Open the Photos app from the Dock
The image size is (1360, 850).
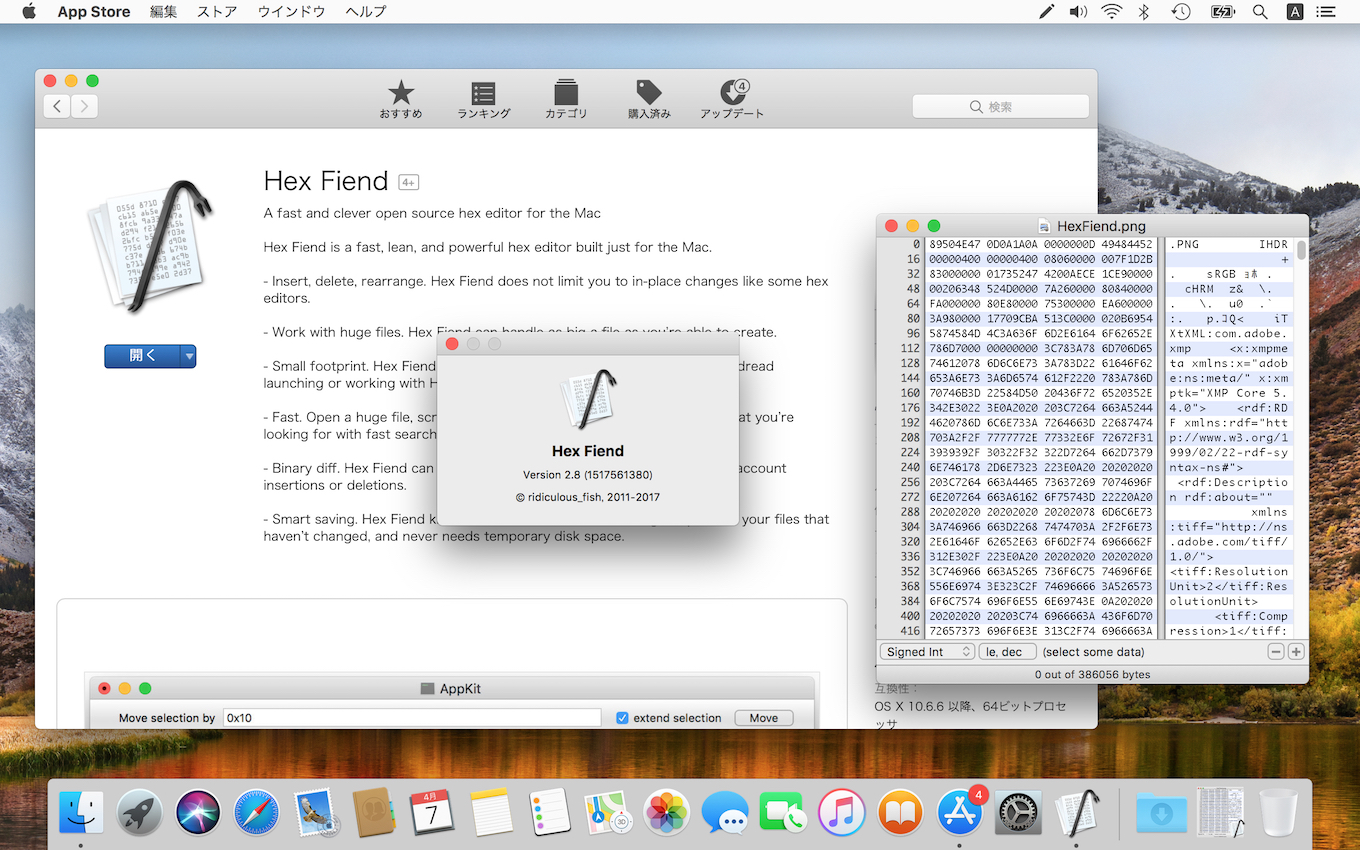point(666,811)
